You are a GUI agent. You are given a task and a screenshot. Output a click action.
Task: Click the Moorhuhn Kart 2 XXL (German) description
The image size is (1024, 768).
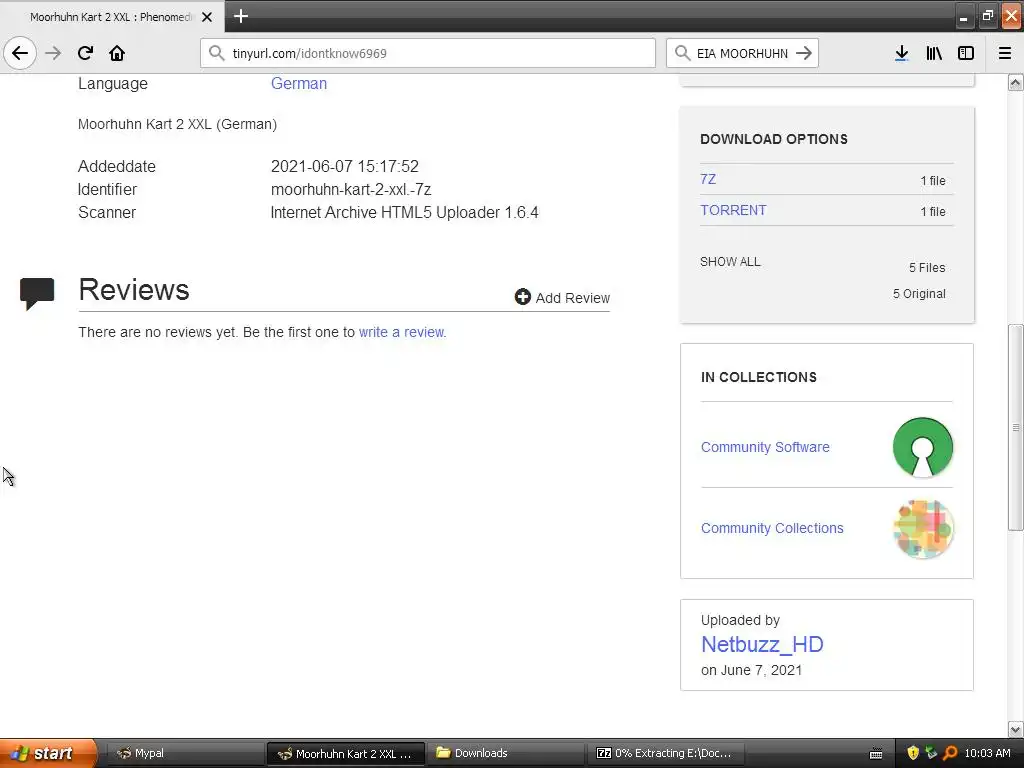click(178, 124)
